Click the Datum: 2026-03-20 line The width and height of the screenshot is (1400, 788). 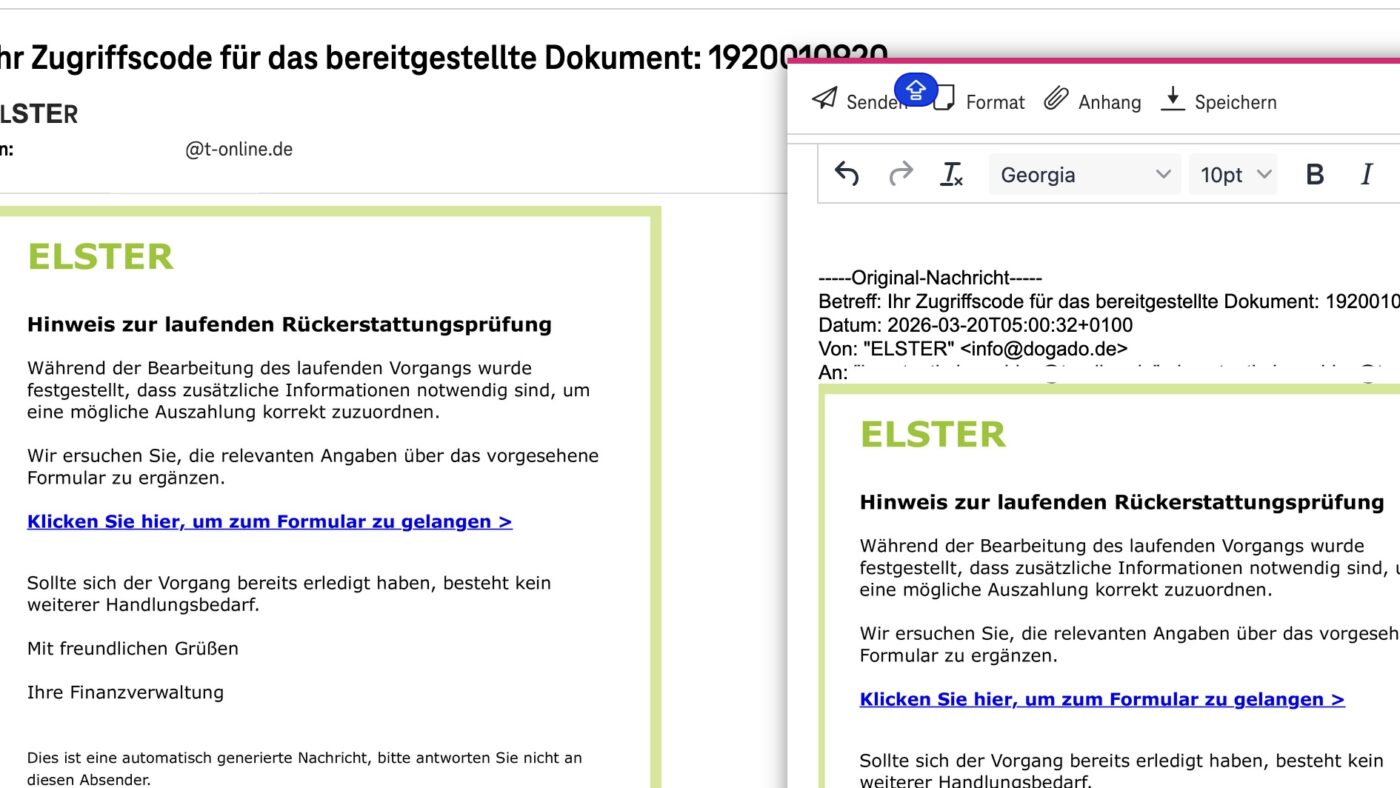click(975, 325)
